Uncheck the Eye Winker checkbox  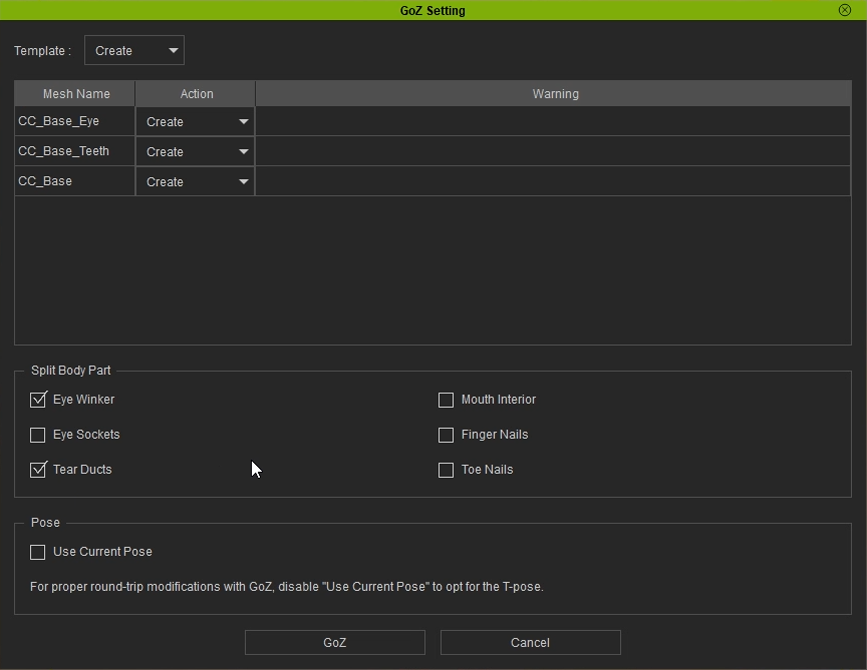pyautogui.click(x=38, y=400)
